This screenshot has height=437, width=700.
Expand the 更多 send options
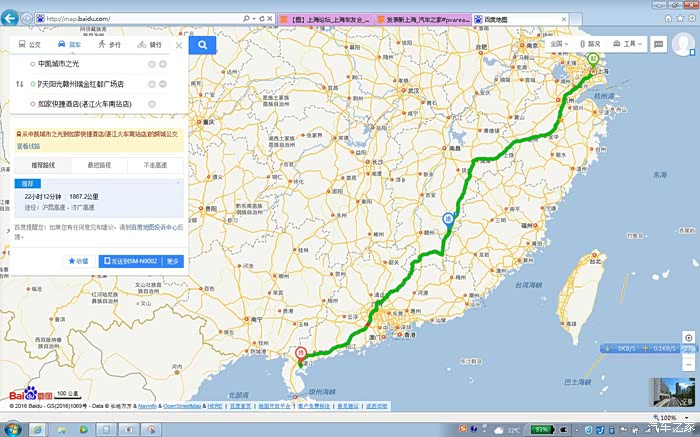pos(174,261)
